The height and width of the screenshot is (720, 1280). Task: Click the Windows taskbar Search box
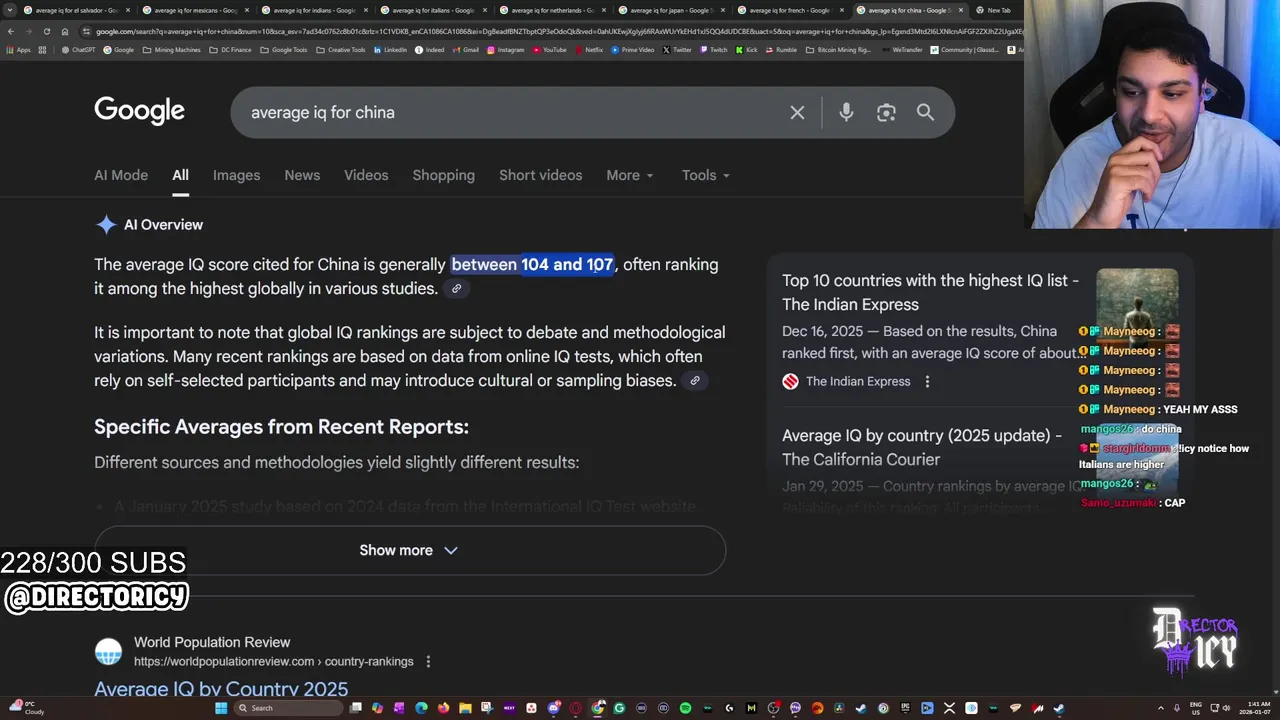[287, 708]
